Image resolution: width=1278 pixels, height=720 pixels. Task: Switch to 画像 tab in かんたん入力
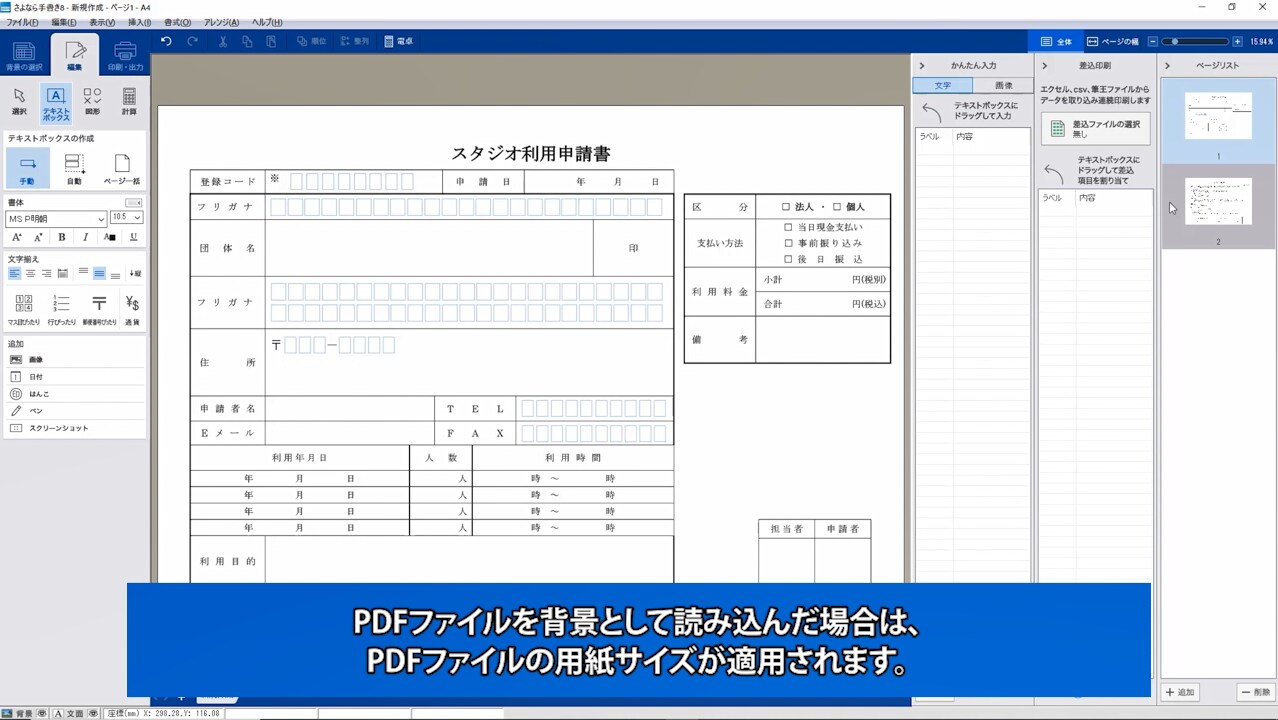point(1003,86)
